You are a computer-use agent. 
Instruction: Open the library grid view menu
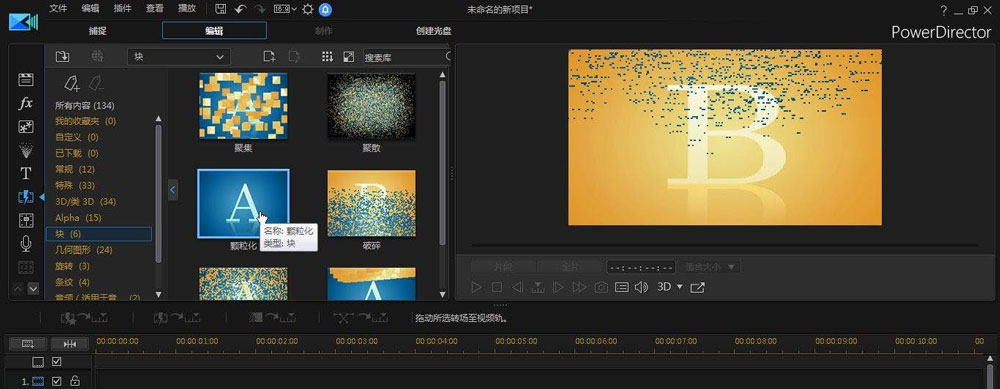coord(327,57)
